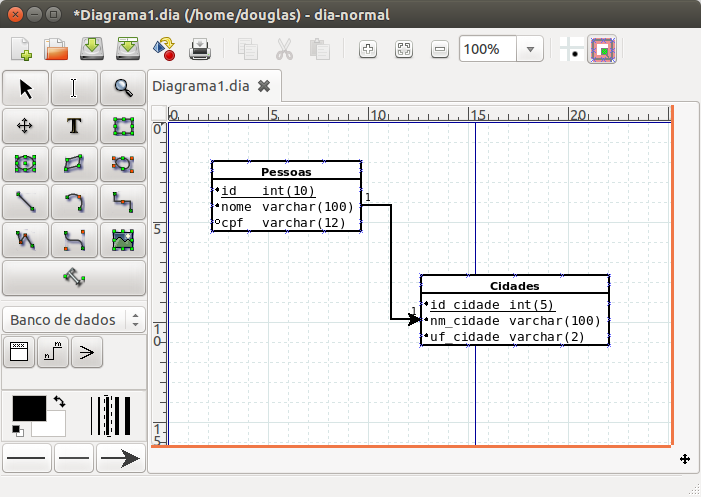
Task: Switch to the Diagrama1.dia tab
Action: coord(200,86)
